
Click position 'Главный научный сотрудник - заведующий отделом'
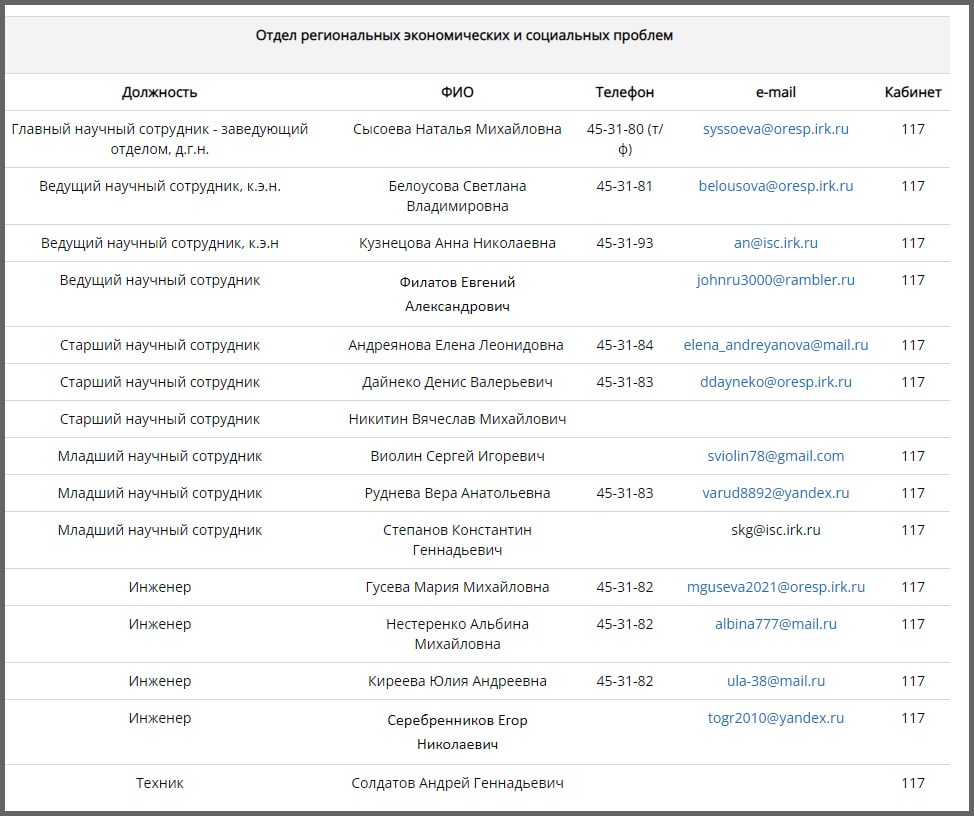tap(160, 139)
